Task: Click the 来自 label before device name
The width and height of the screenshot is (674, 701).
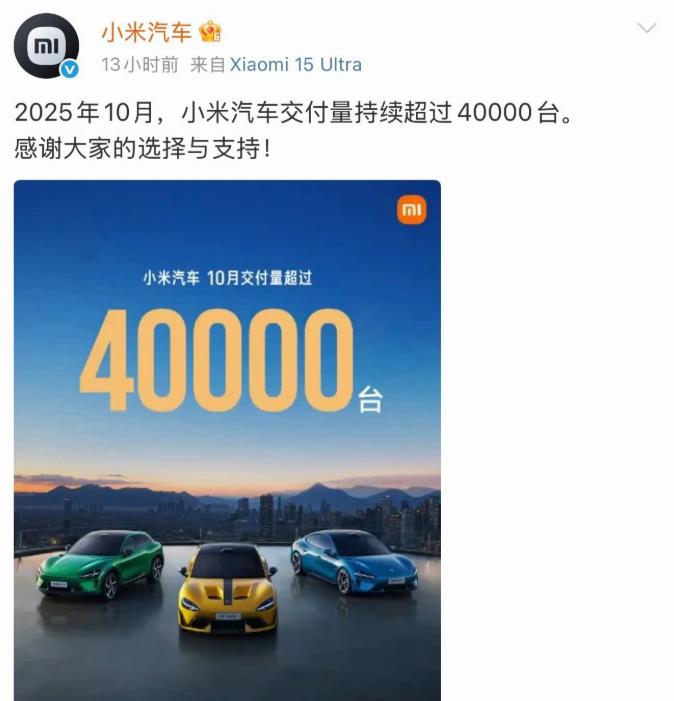Action: 208,65
